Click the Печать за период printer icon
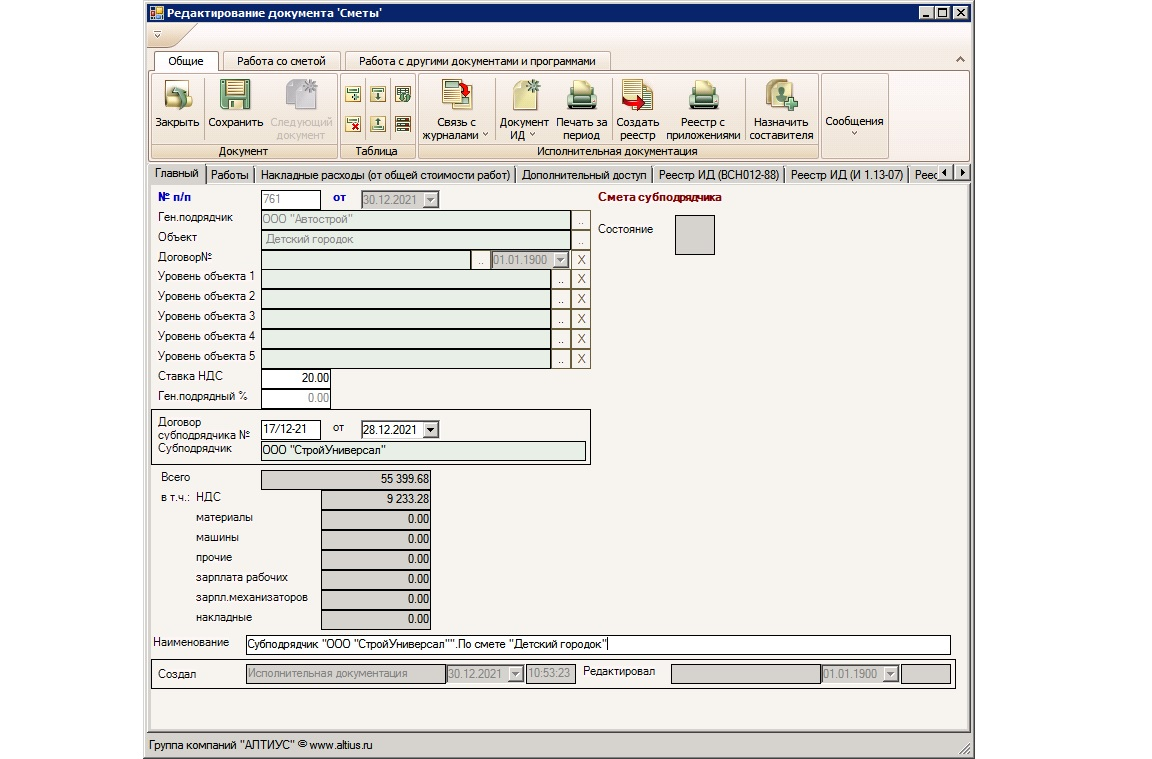This screenshot has height=759, width=1152. tap(581, 98)
